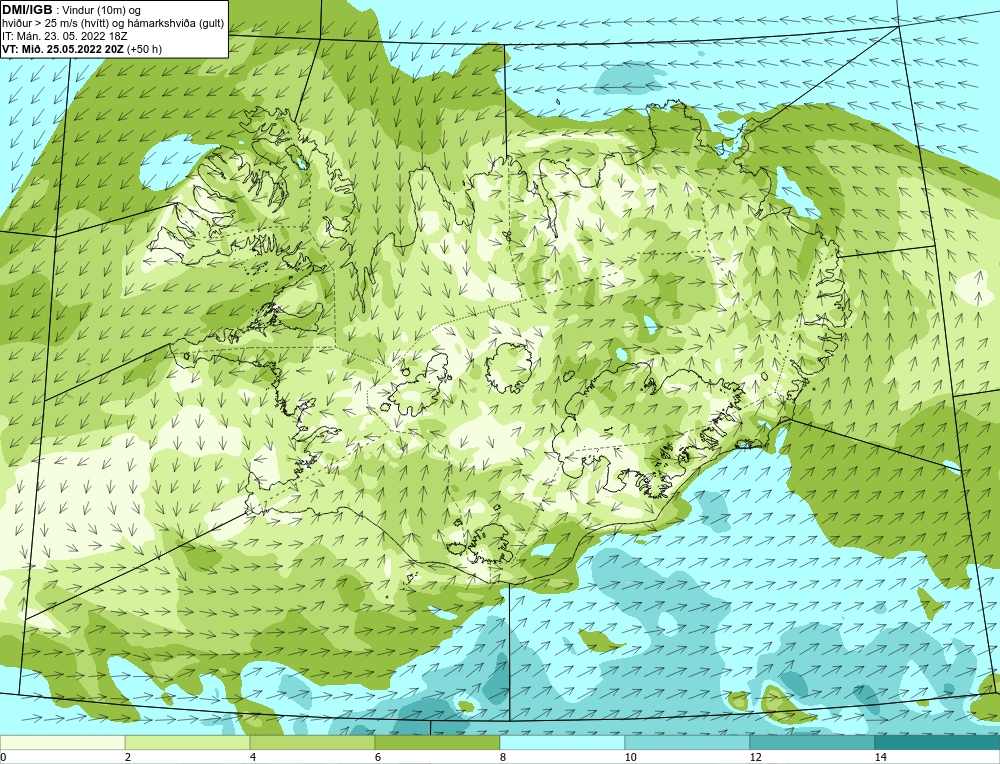Click the 'IT: Mán. 23. 05. 2022 18Z' line
This screenshot has width=1000, height=764.
tap(64, 36)
